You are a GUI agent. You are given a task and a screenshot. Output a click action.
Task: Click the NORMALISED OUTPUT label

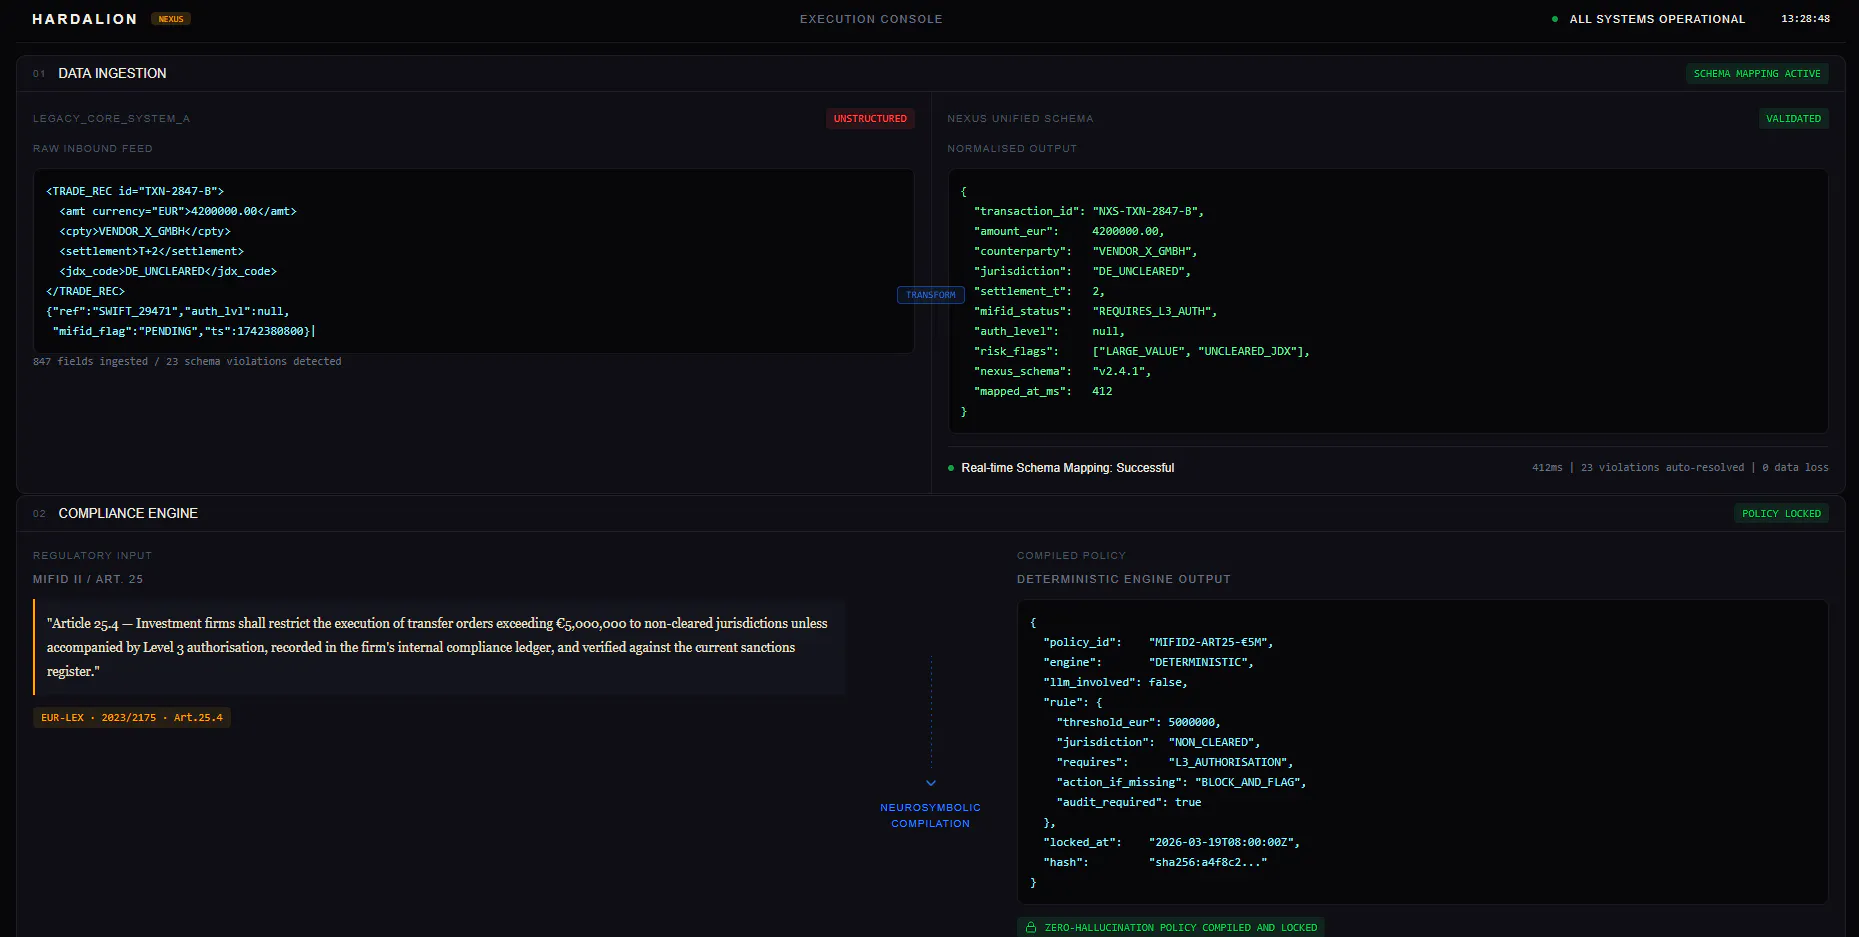tap(1012, 148)
